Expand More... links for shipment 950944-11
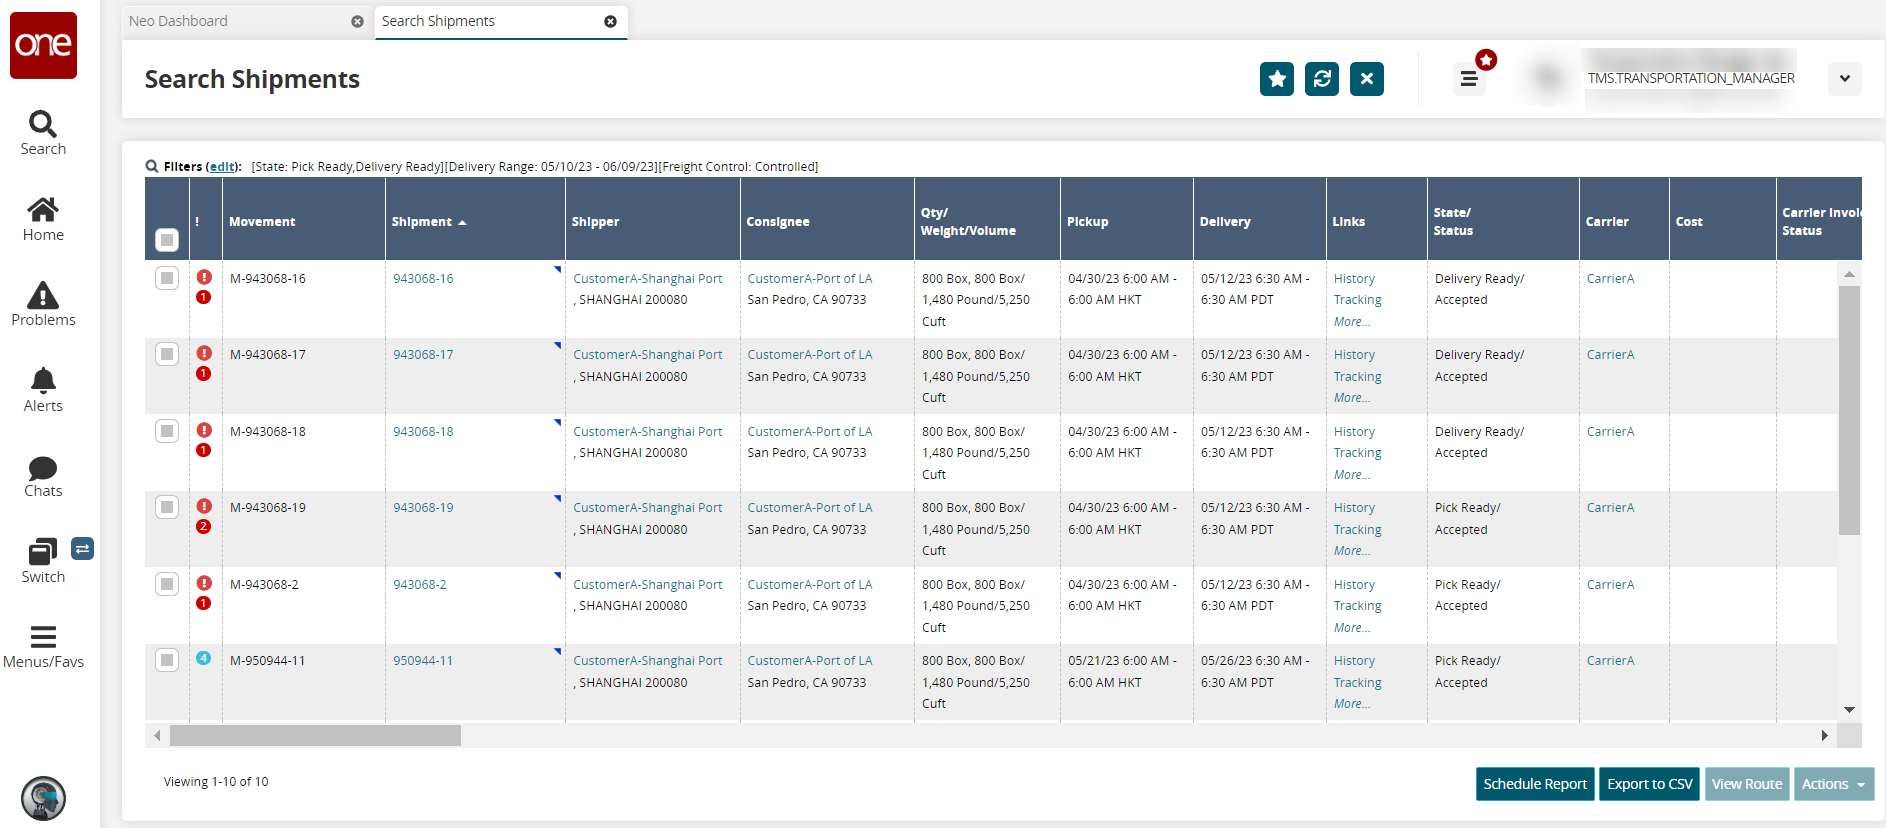 (1352, 704)
